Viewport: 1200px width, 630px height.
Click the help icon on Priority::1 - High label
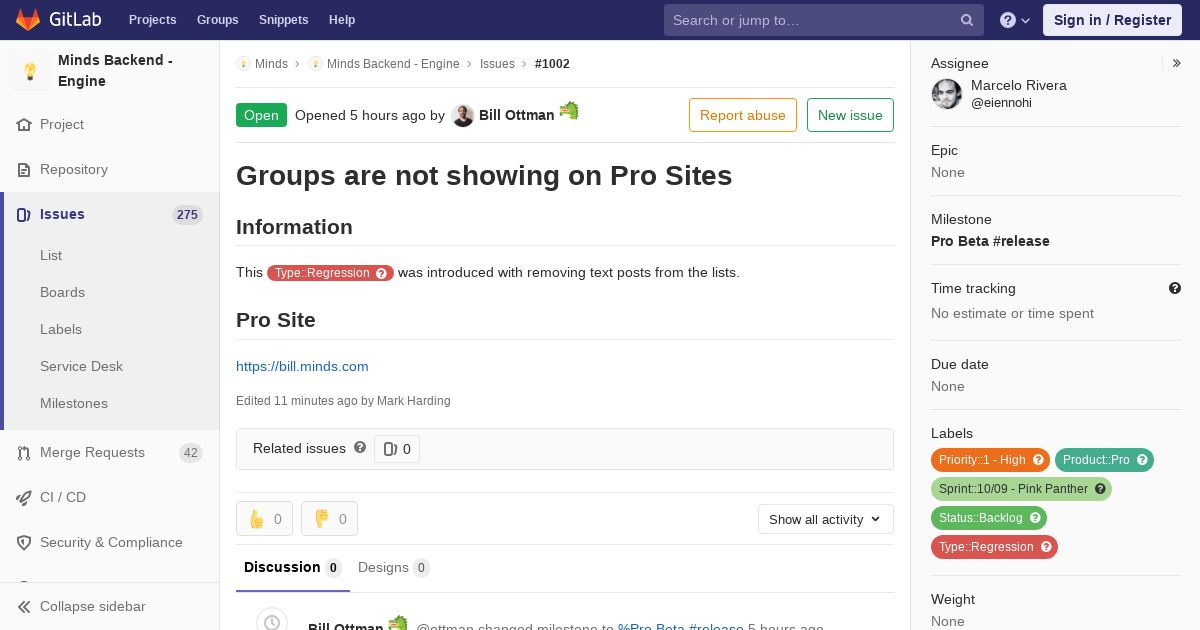click(x=1038, y=460)
